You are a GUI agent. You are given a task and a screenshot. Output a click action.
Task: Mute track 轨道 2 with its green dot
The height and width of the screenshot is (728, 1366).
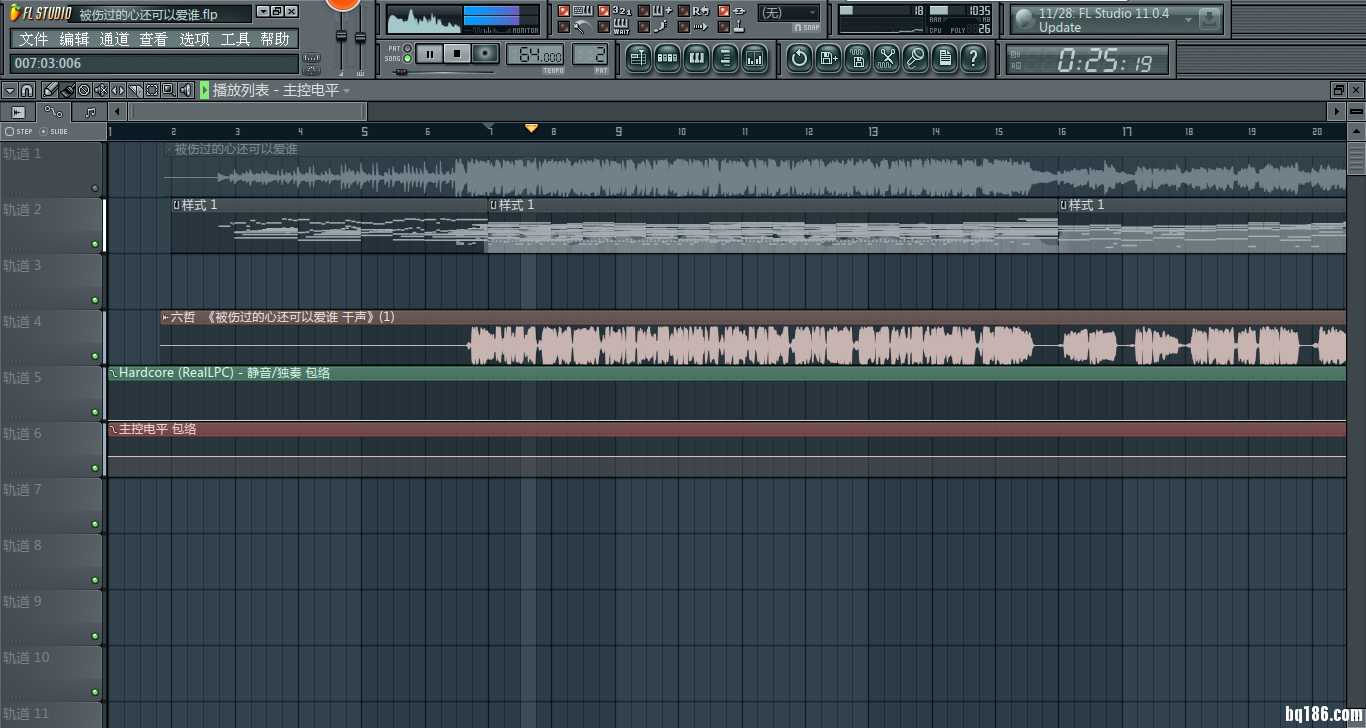[95, 244]
